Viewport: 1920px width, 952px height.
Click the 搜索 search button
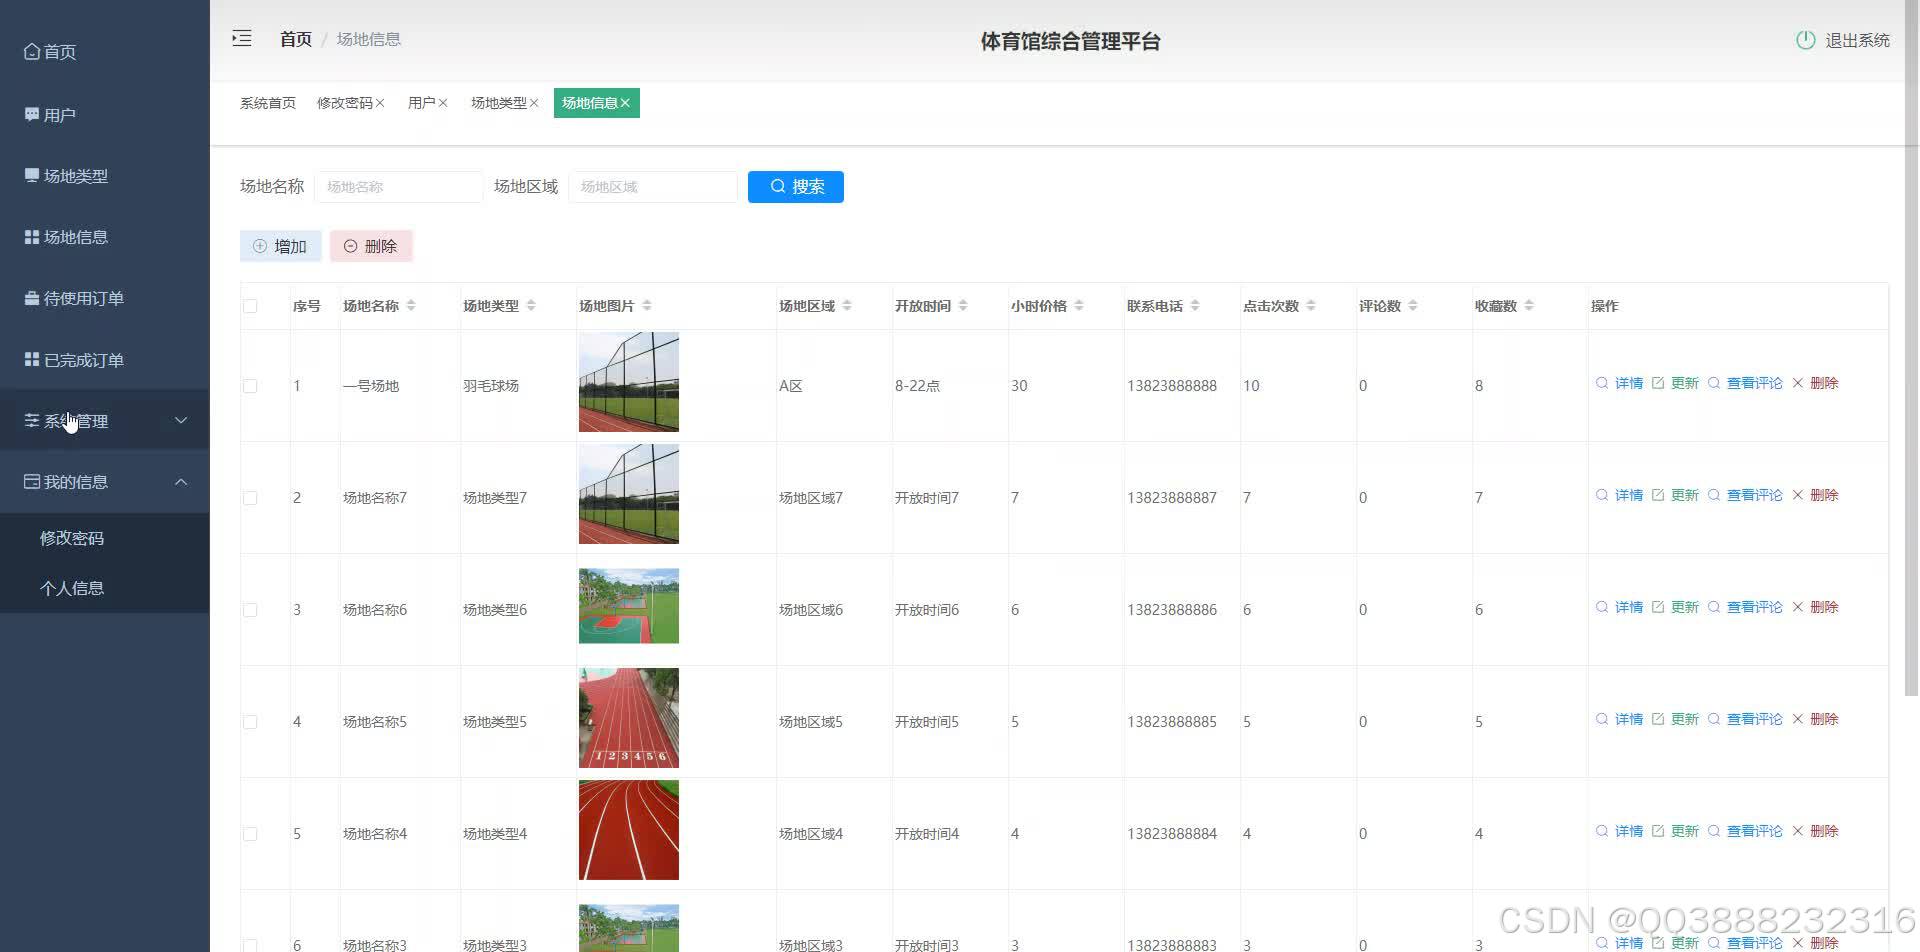tap(796, 187)
